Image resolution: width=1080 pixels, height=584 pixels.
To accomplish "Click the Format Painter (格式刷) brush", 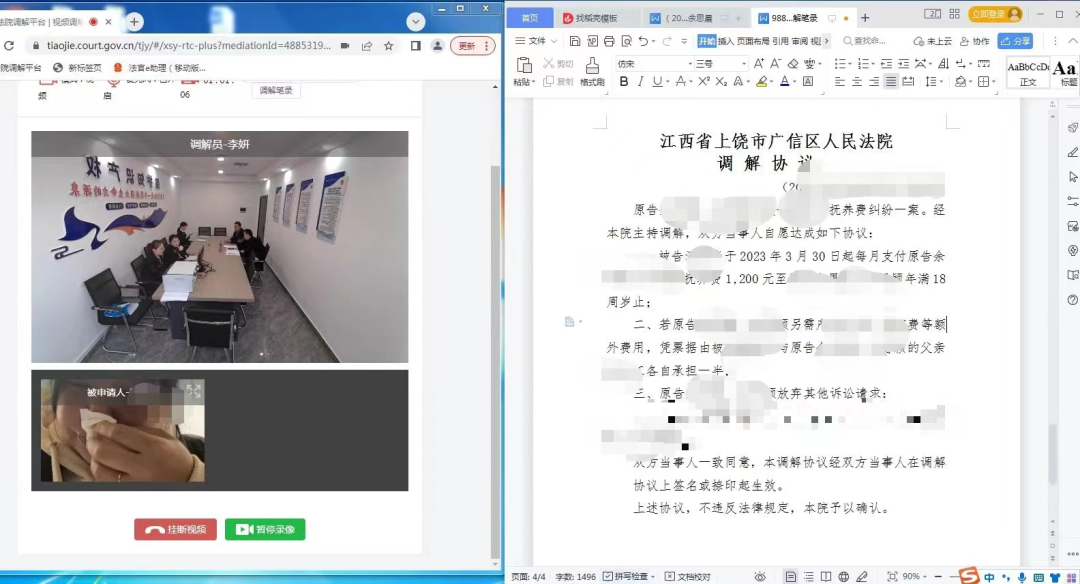I will [x=592, y=66].
